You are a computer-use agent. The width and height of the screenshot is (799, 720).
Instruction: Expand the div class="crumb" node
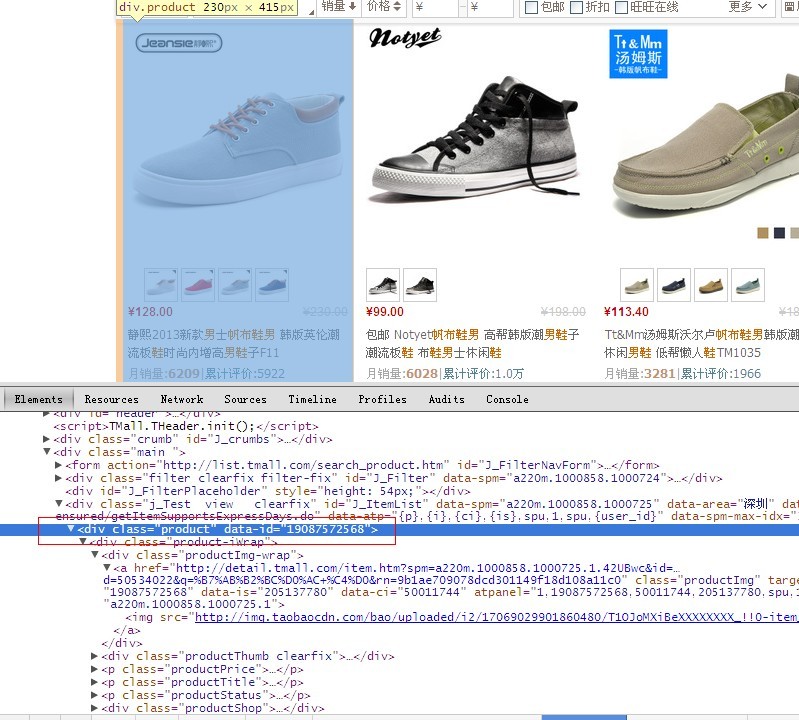click(x=46, y=439)
